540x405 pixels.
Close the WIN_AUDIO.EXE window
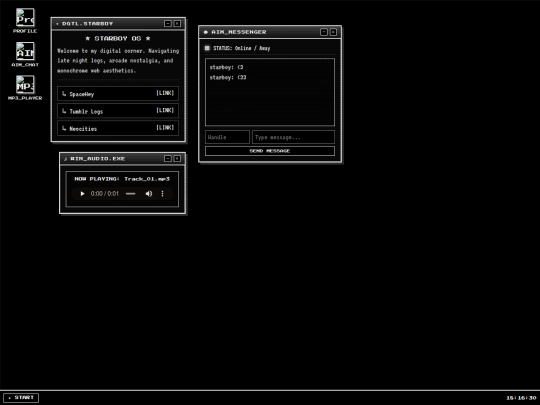click(x=177, y=158)
